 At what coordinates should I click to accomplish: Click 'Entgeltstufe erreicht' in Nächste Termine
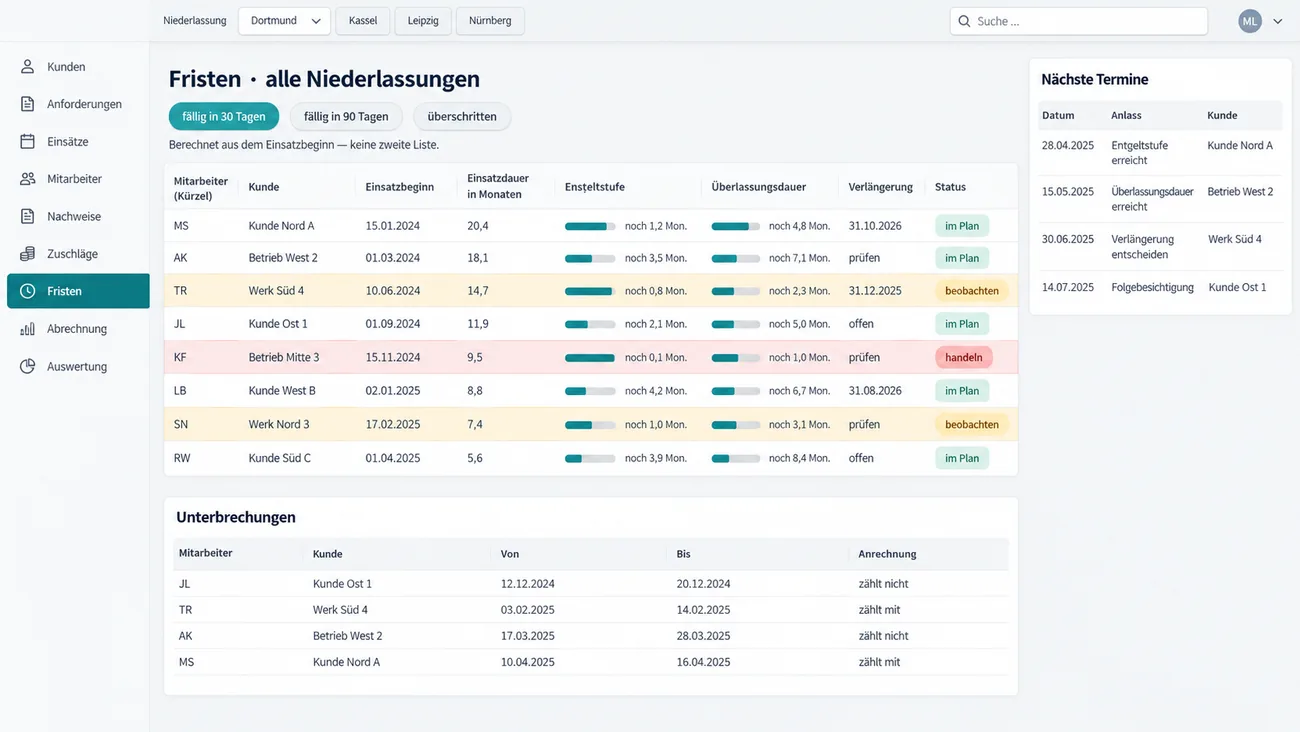(1139, 153)
